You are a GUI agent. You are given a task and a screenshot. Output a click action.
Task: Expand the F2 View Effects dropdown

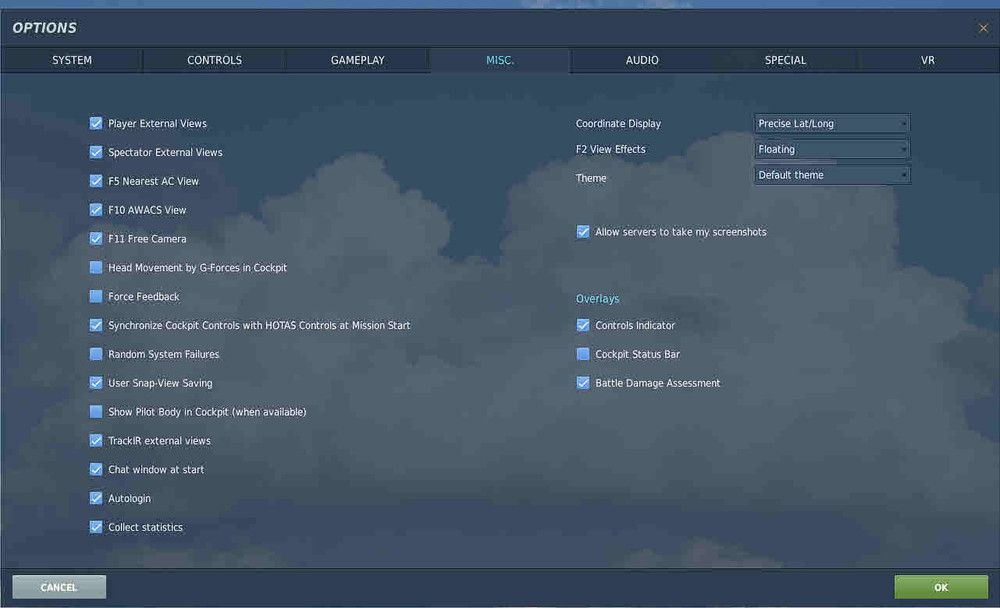tap(832, 149)
